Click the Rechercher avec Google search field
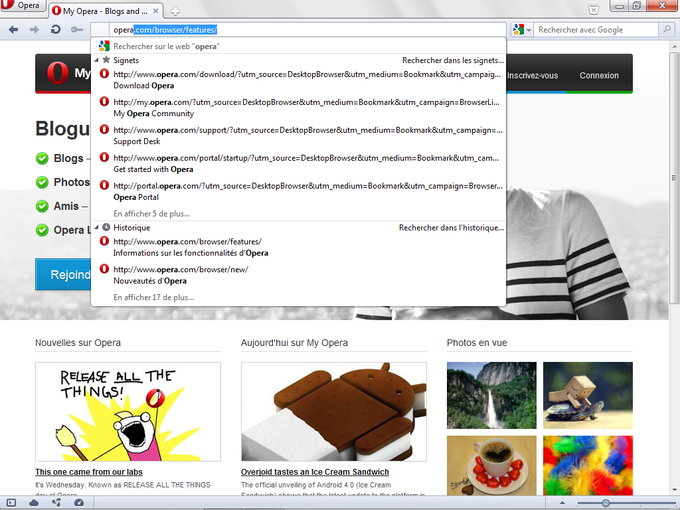The image size is (680, 510). tap(596, 29)
